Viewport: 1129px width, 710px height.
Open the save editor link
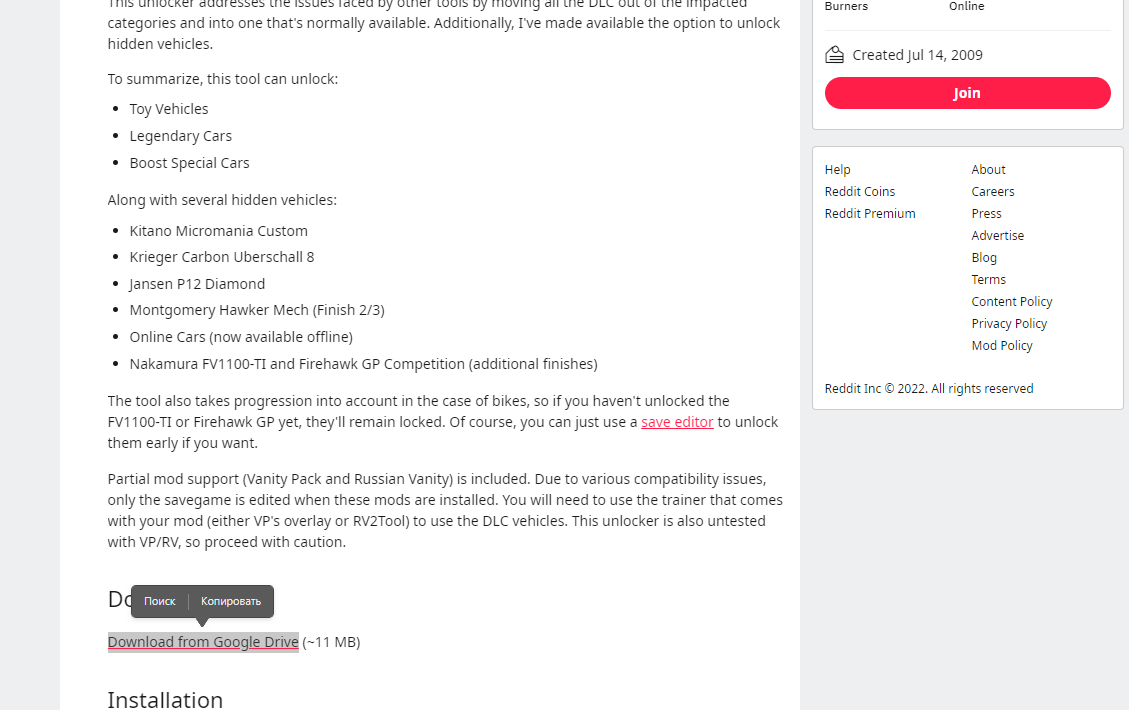pyautogui.click(x=677, y=422)
